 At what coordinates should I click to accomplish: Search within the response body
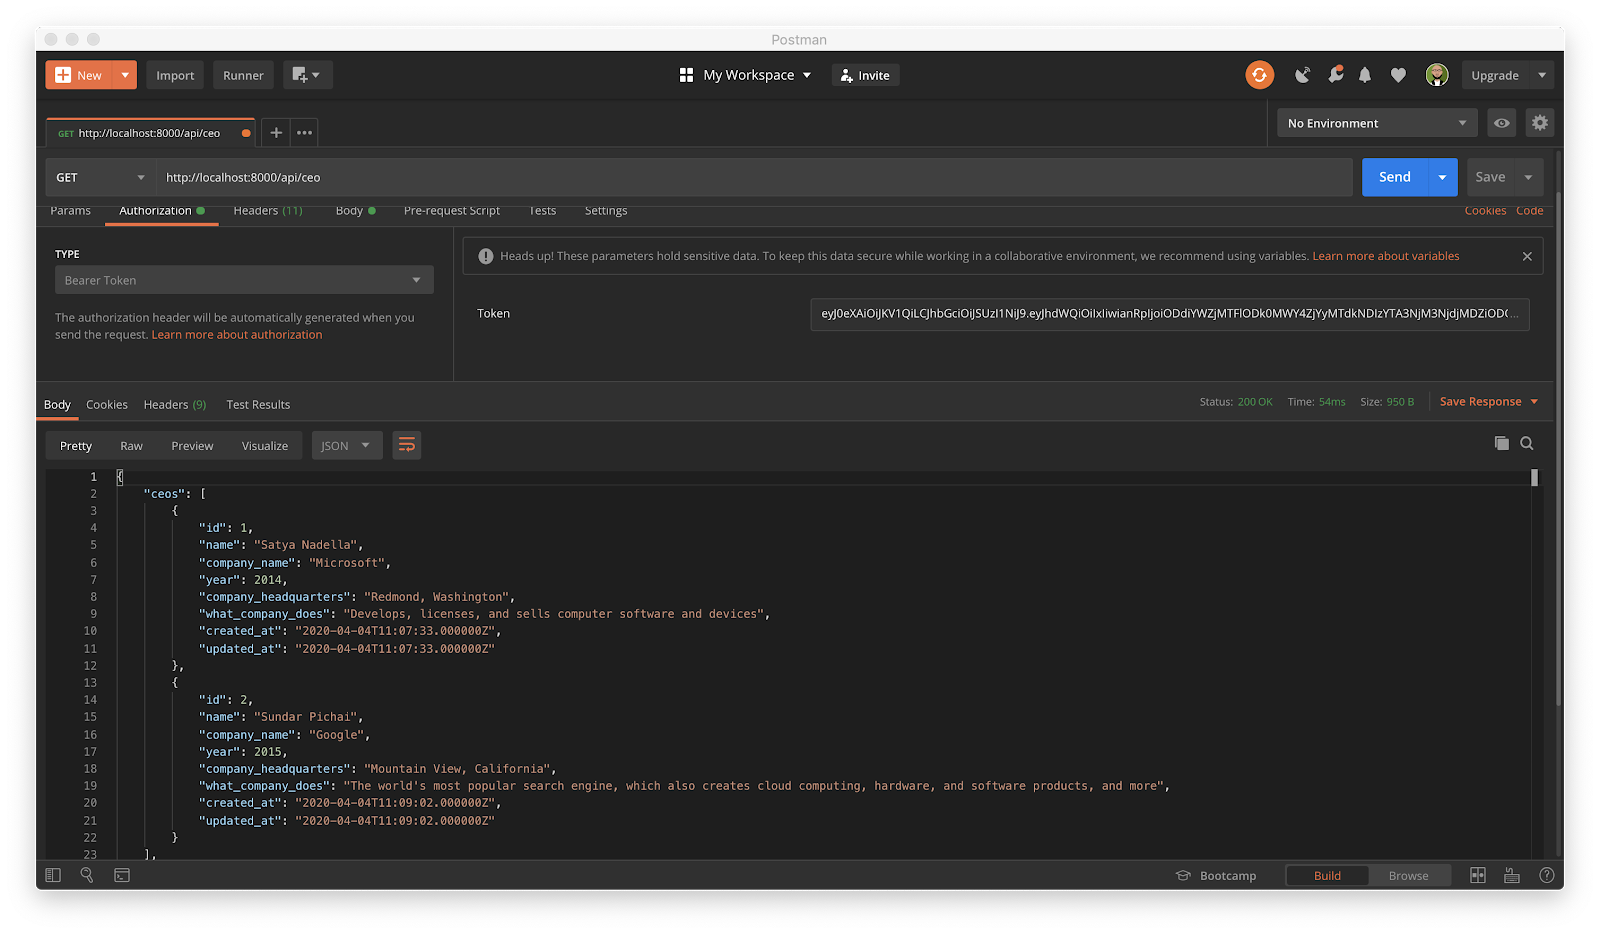point(1527,443)
